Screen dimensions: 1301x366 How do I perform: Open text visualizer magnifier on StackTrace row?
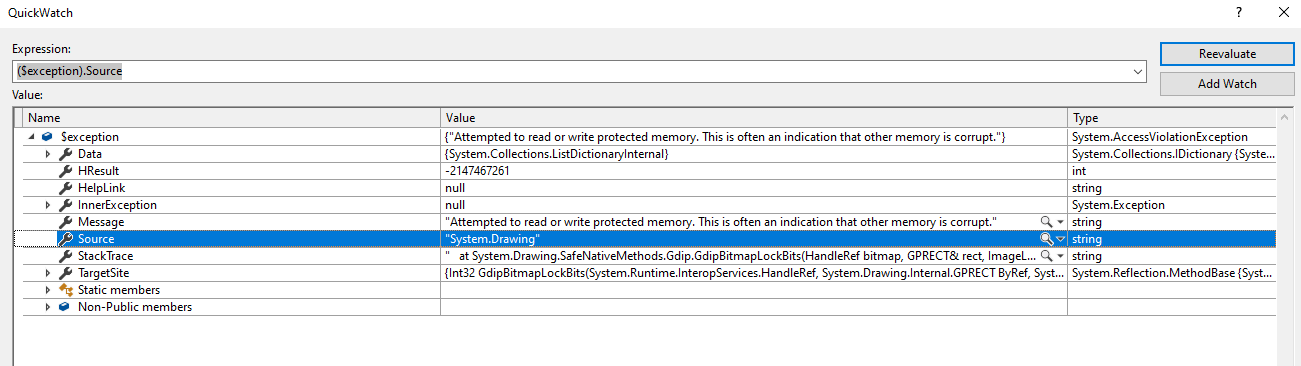1046,255
